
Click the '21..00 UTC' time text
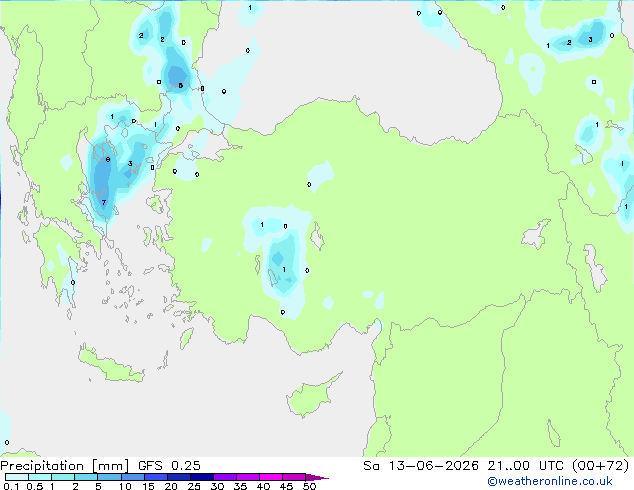click(x=525, y=466)
